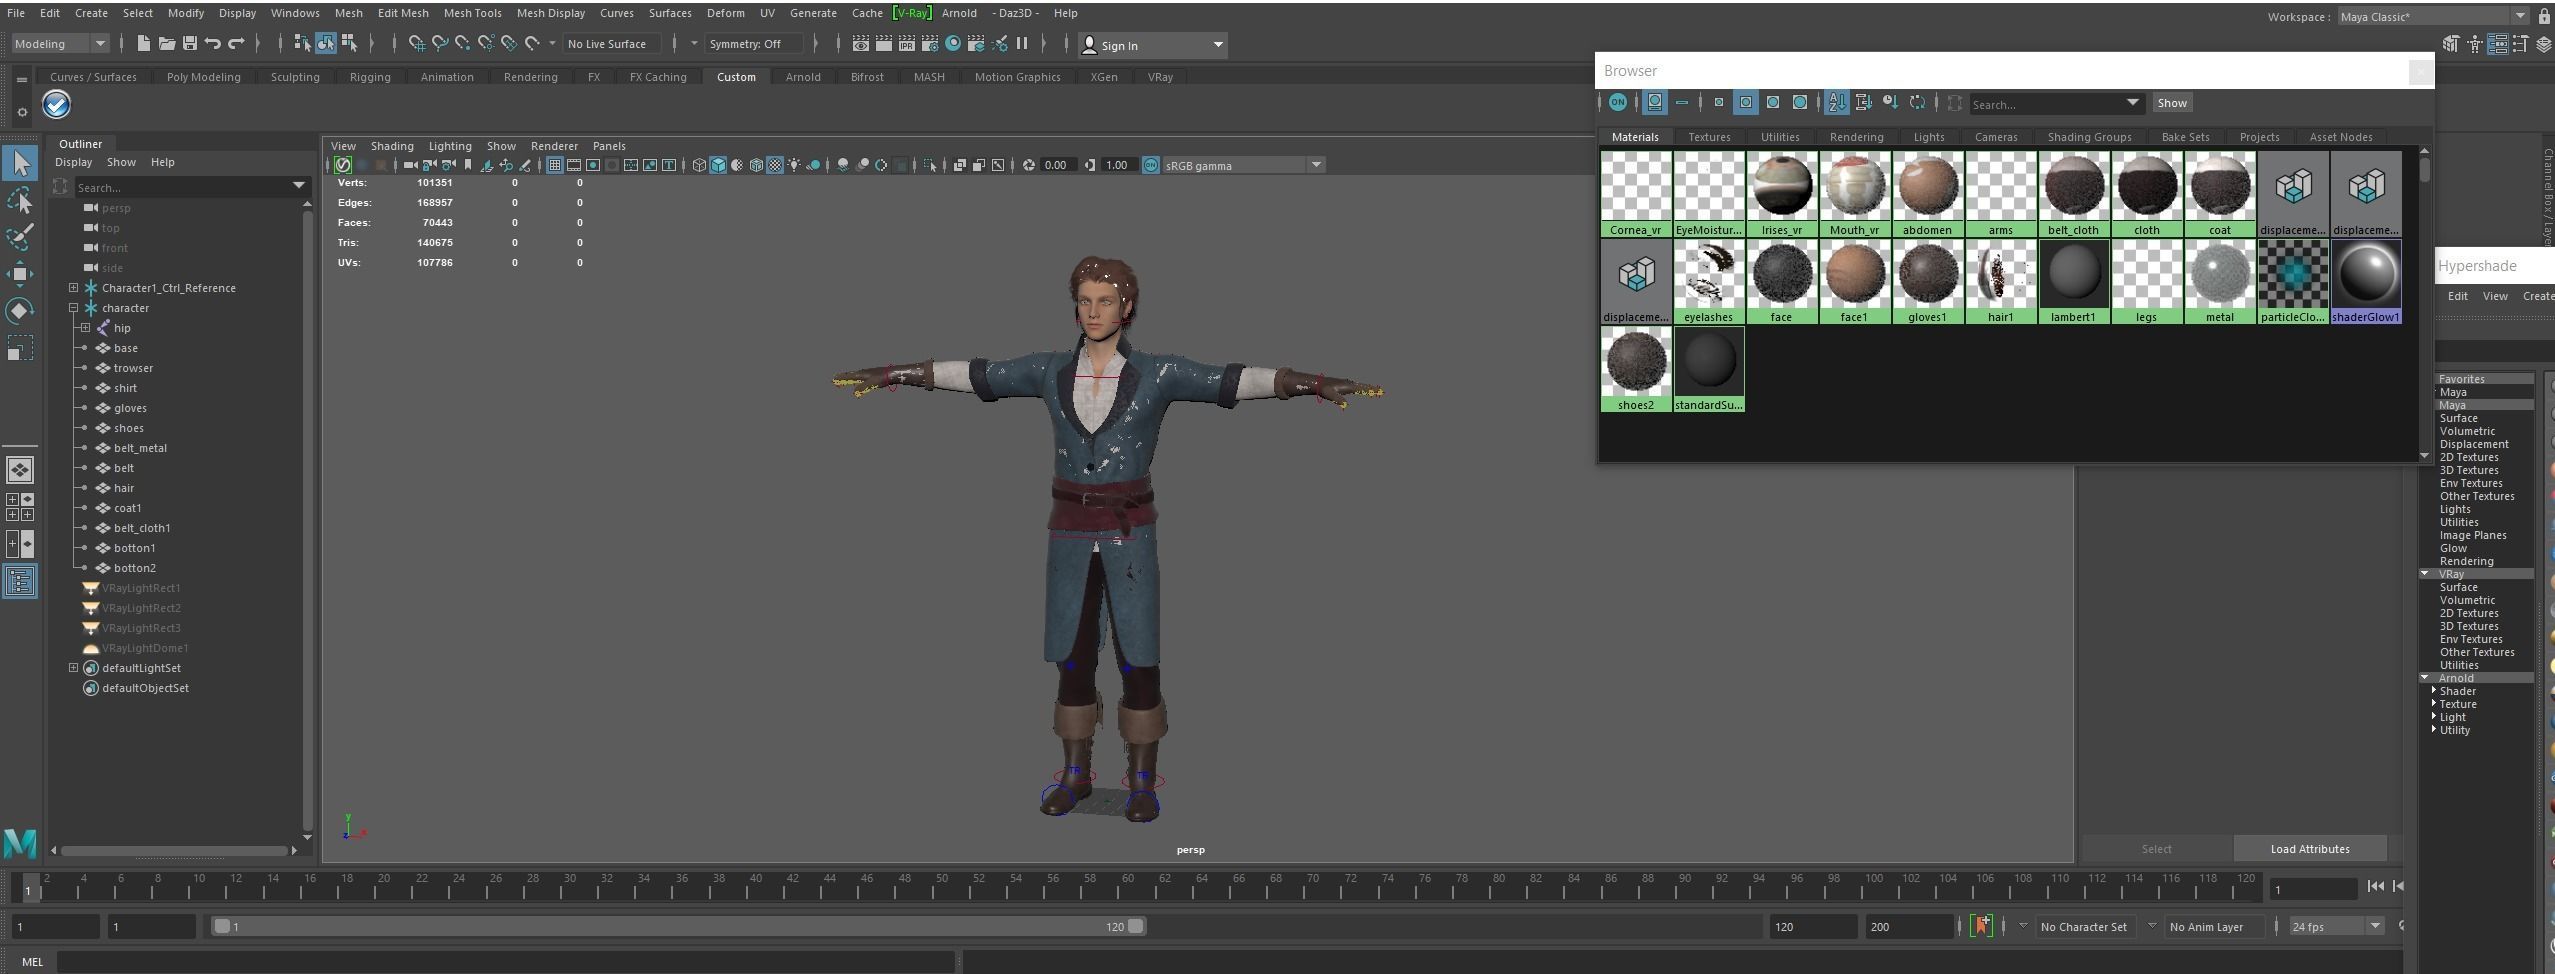Click frame 60 on the time slider
The height and width of the screenshot is (974, 2555).
[1128, 886]
